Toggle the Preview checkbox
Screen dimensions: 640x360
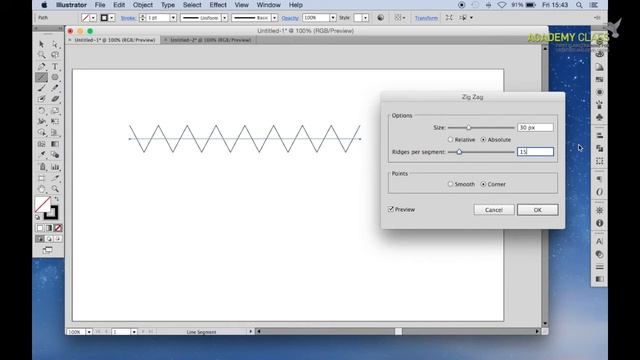point(391,209)
